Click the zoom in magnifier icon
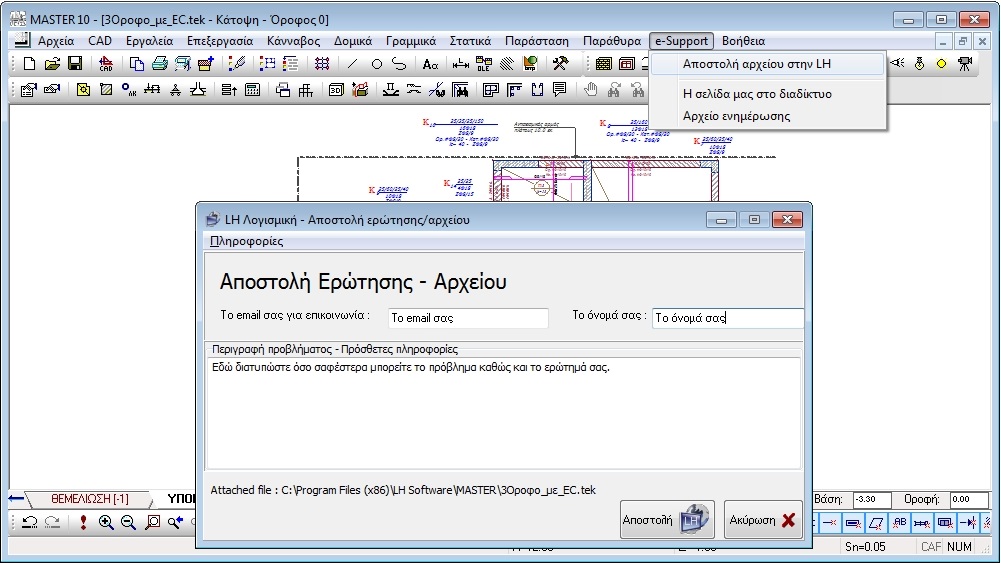Viewport: 1001px width, 563px height. [106, 522]
